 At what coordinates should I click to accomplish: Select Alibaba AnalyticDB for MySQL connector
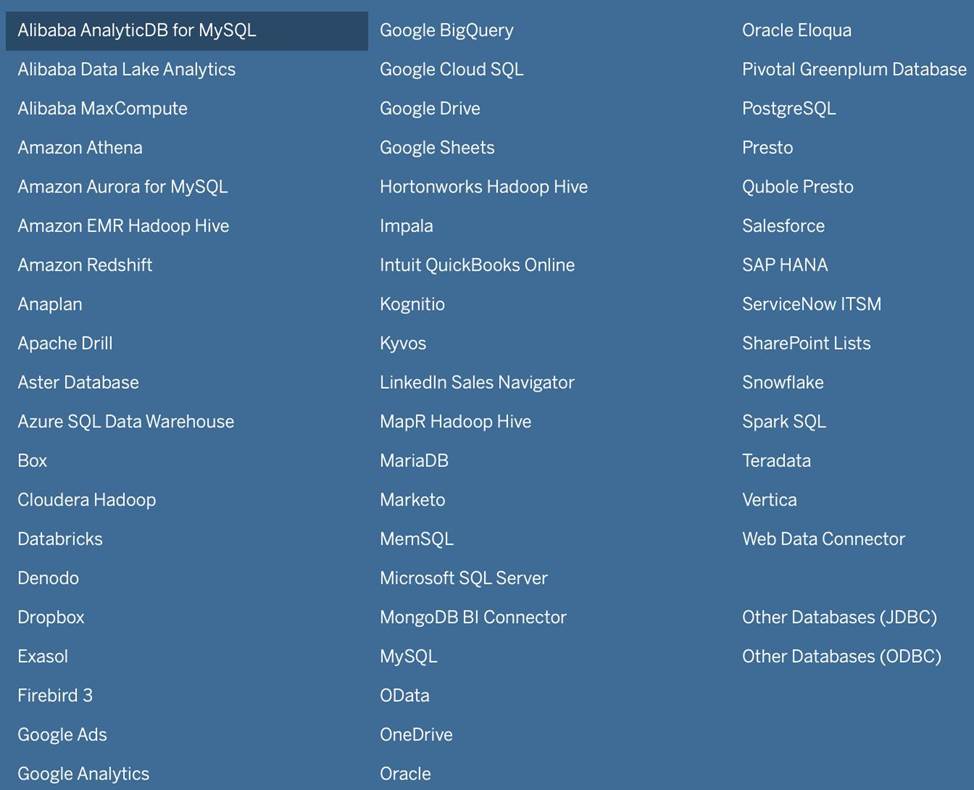(137, 30)
